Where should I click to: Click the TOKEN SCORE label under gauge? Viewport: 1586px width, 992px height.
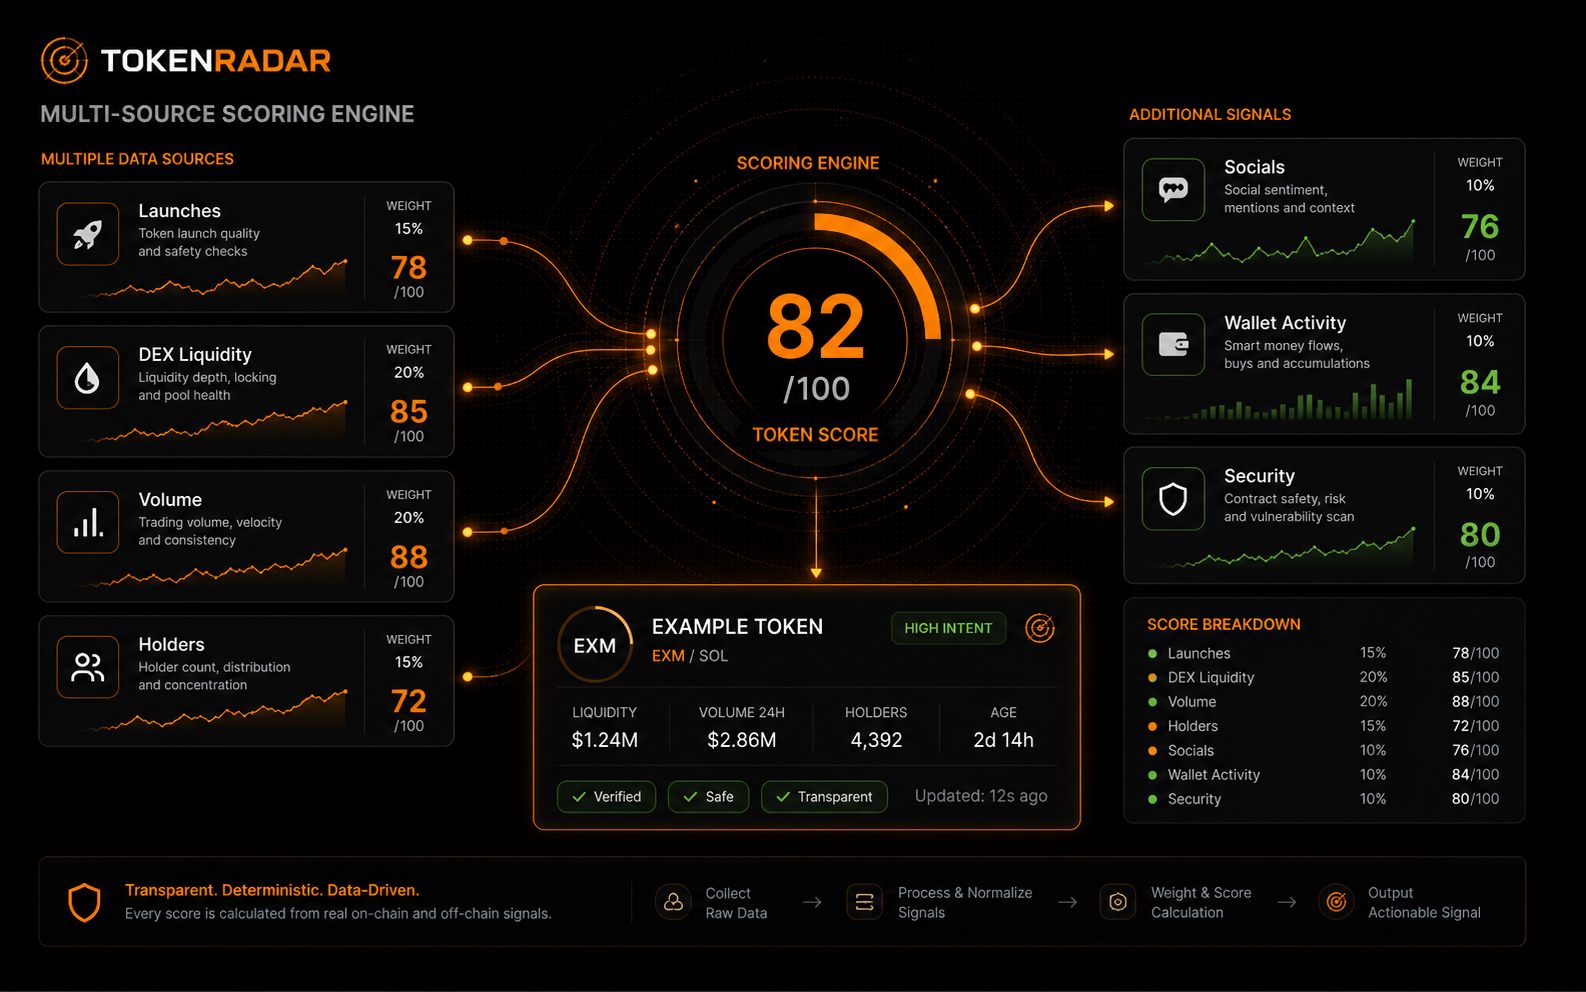815,435
